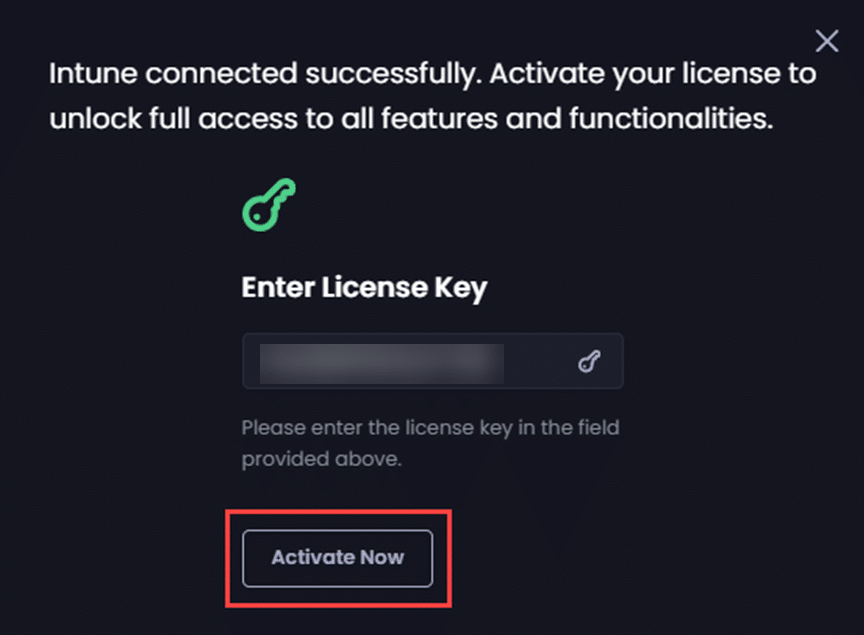Viewport: 864px width, 635px height.
Task: Click the 'Intune connected successfully' message line
Action: pos(433,74)
